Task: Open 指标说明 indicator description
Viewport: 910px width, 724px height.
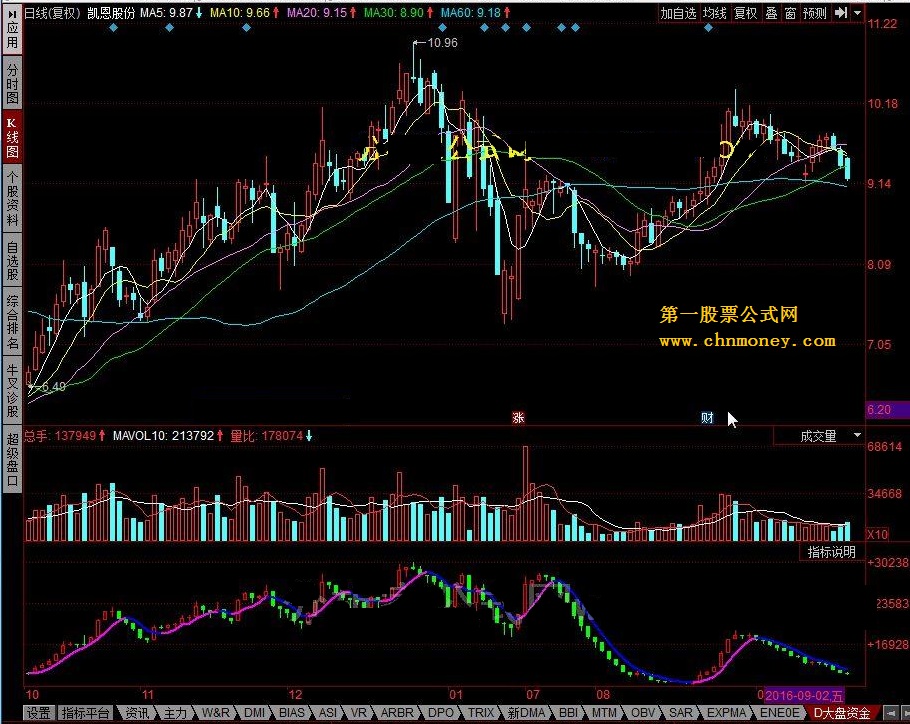Action: point(832,552)
